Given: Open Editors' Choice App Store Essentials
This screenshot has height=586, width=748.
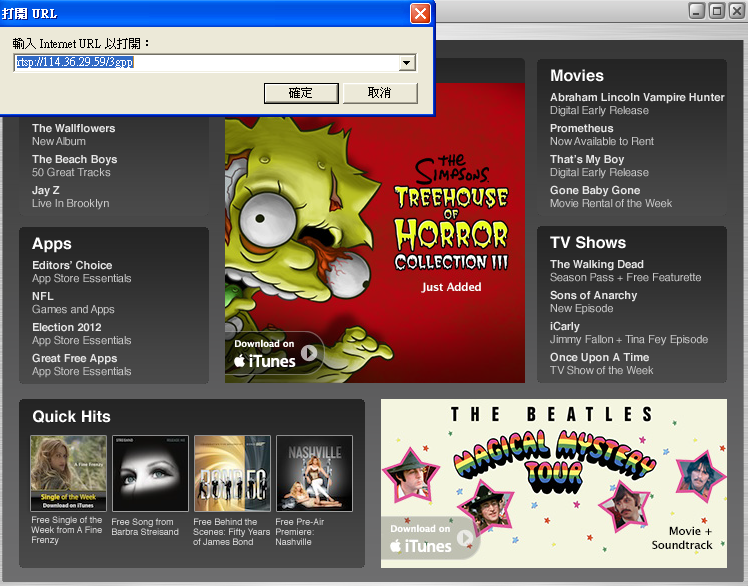Looking at the screenshot, I should point(82,272).
